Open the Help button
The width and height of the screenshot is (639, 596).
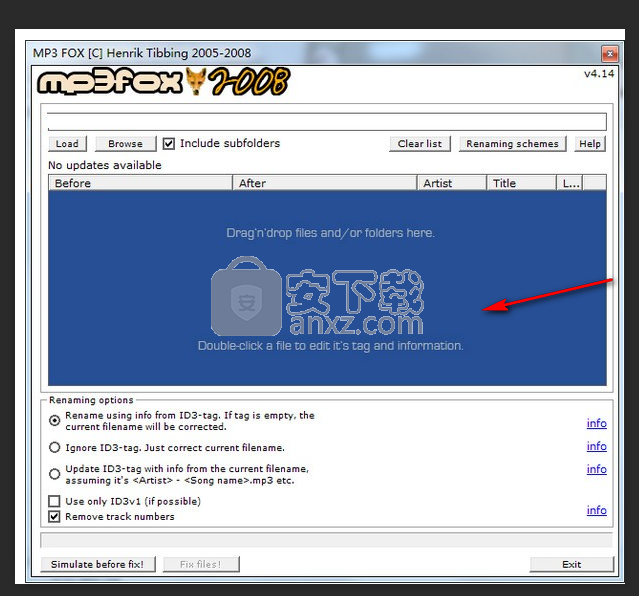point(590,144)
